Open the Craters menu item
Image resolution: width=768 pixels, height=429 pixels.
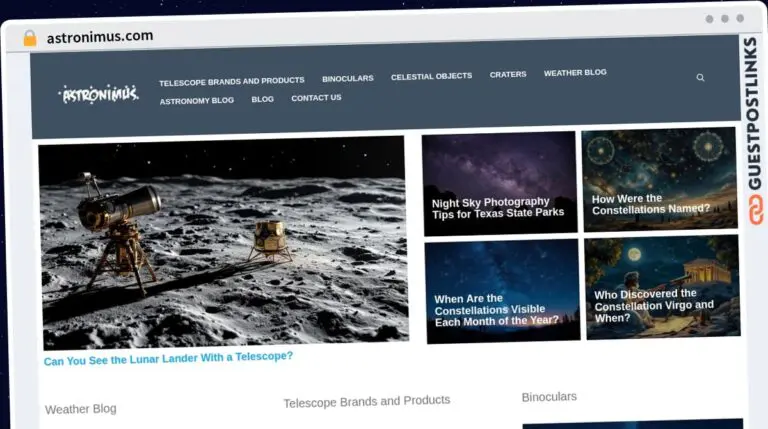coord(508,74)
